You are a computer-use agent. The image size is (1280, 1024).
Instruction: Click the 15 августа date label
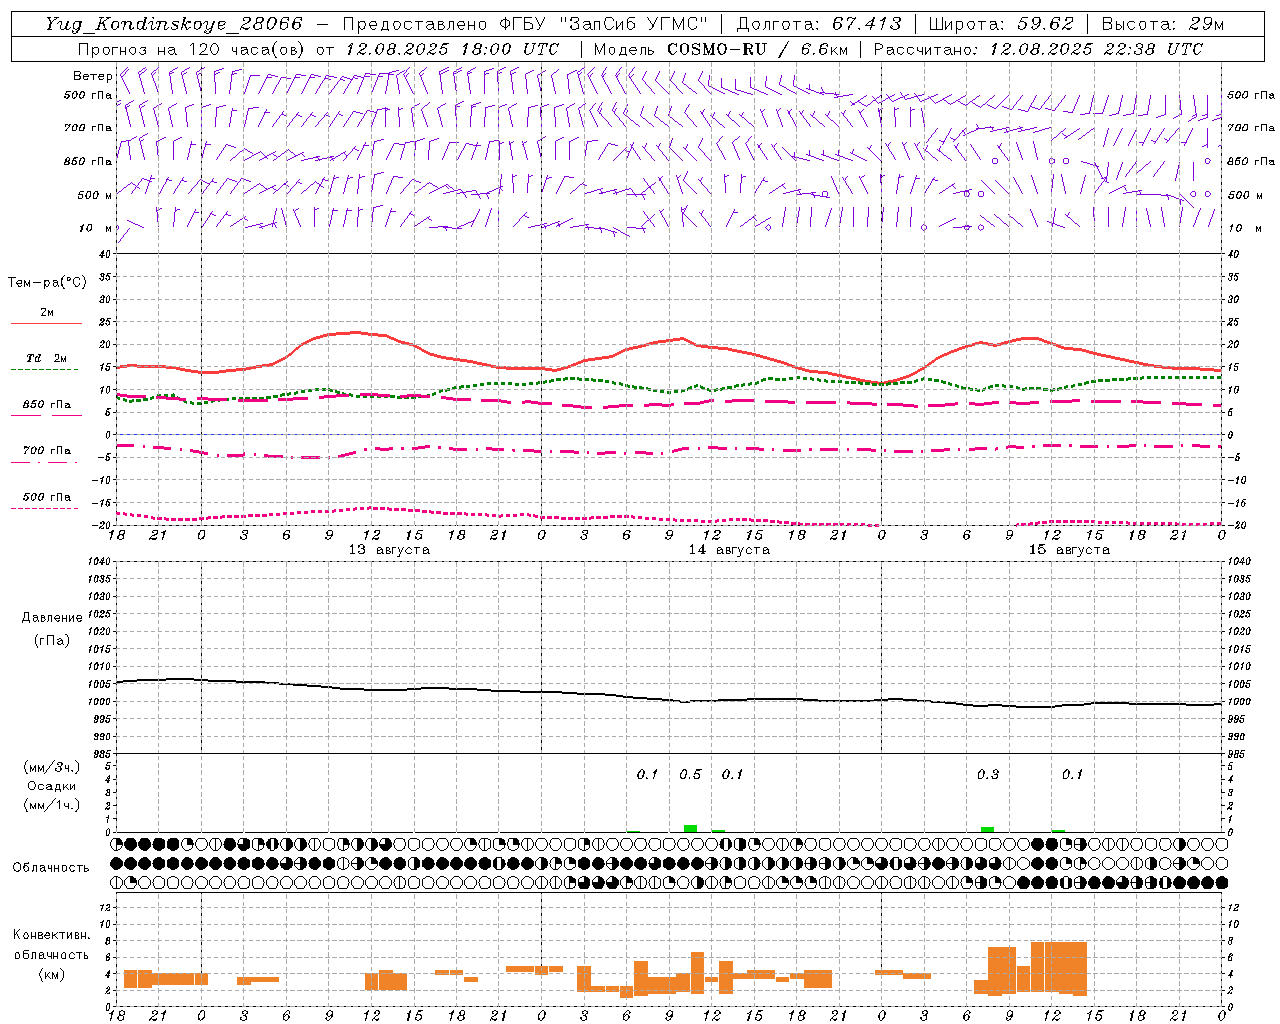coord(1069,550)
